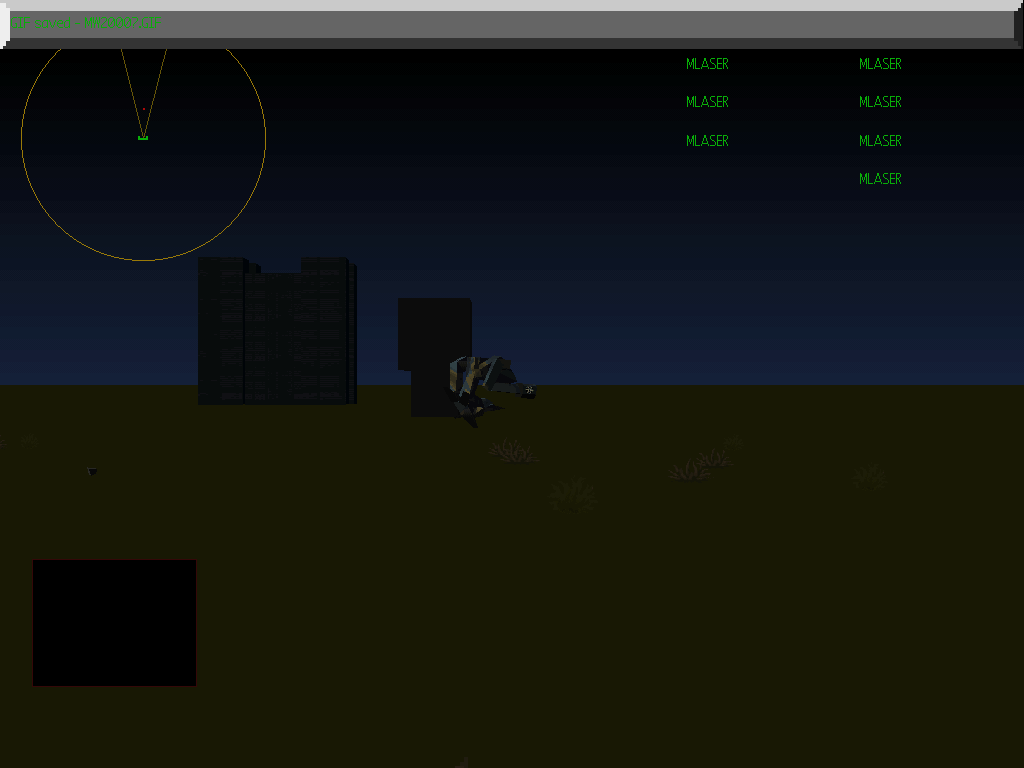The image size is (1024, 768).
Task: Select the top MLASER in the right column
Action: click(880, 63)
